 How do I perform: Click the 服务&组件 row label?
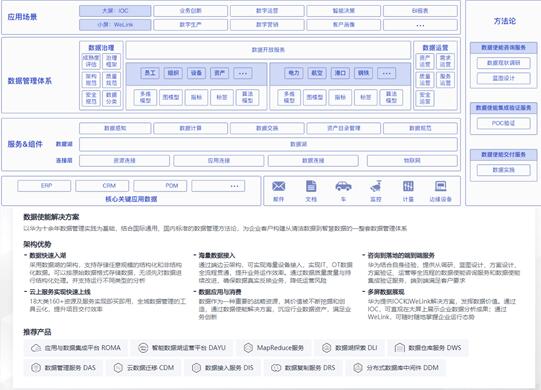(x=25, y=144)
